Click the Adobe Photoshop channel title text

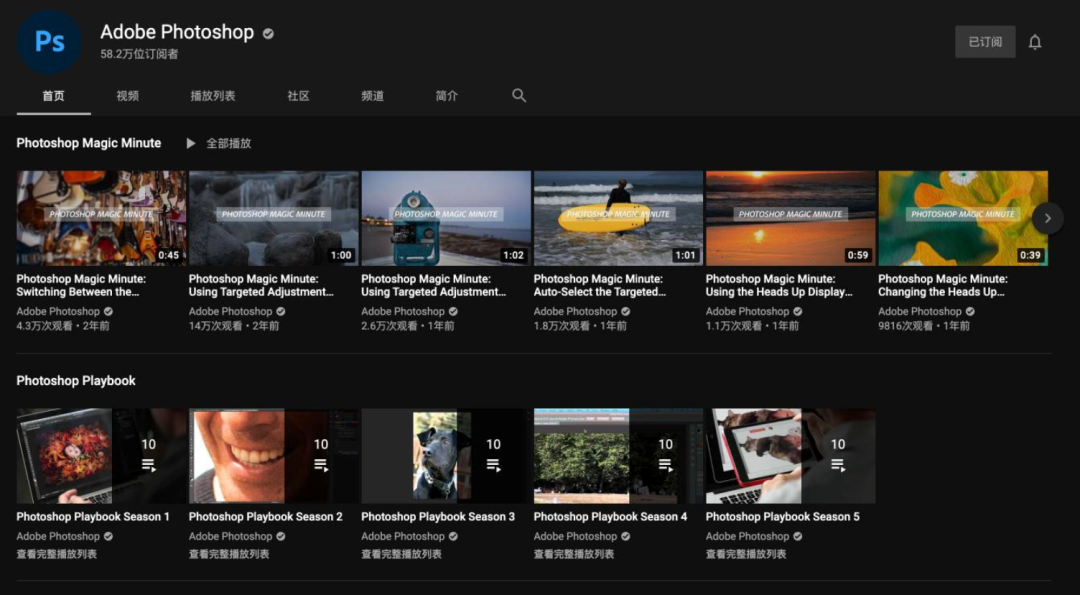(x=177, y=32)
